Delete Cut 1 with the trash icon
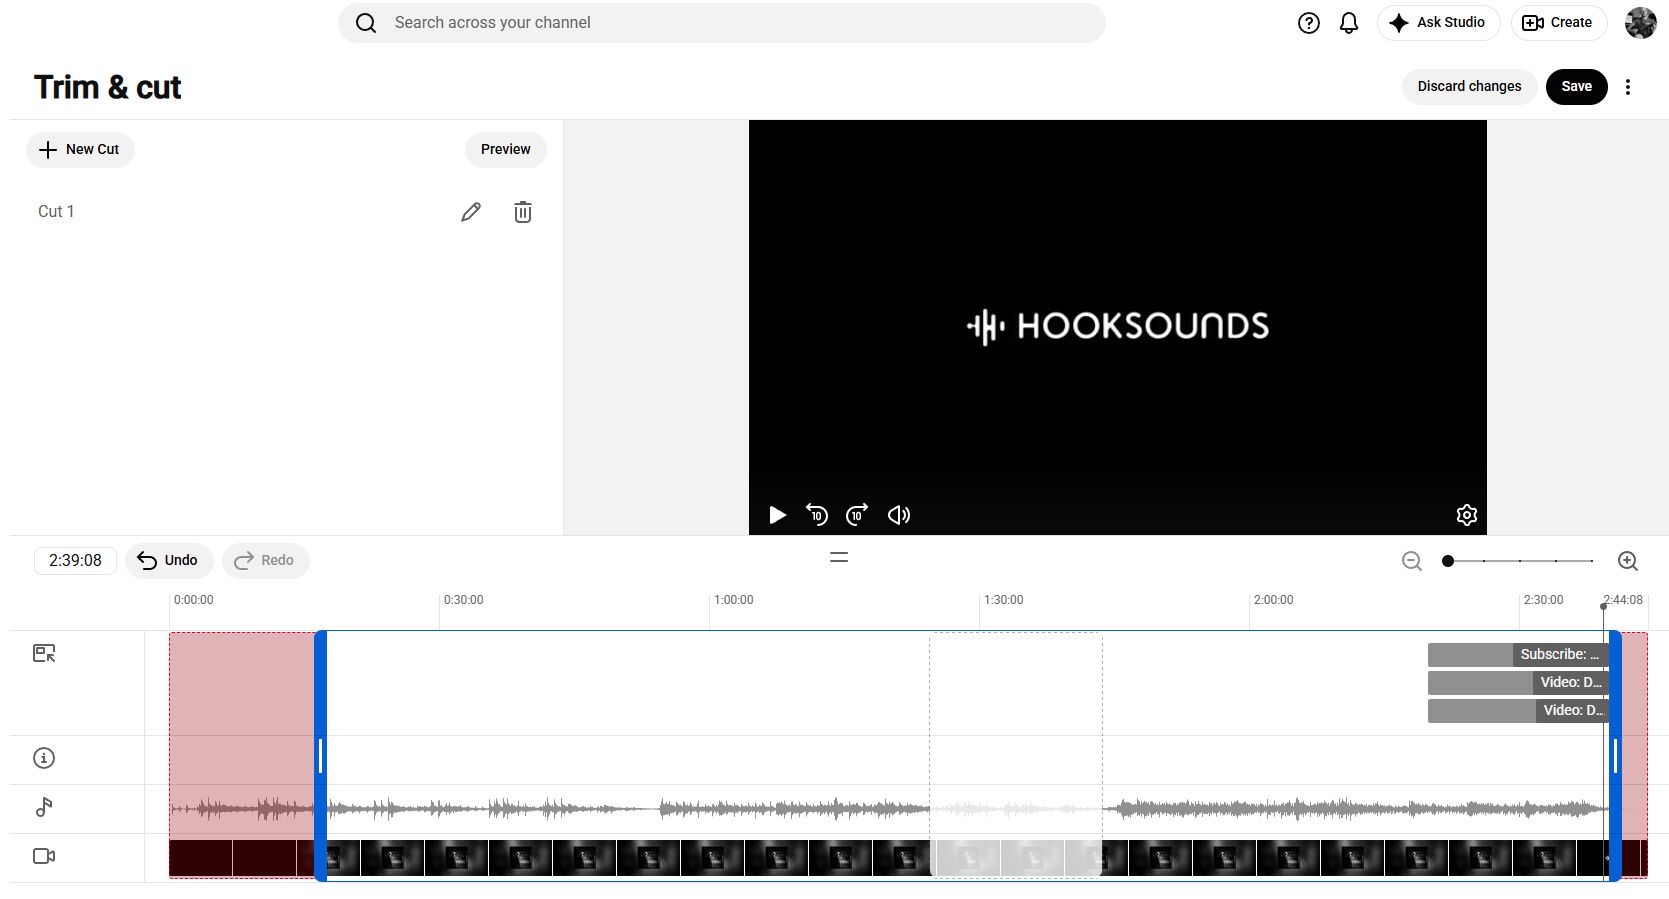Viewport: 1669px width, 899px height. (523, 212)
